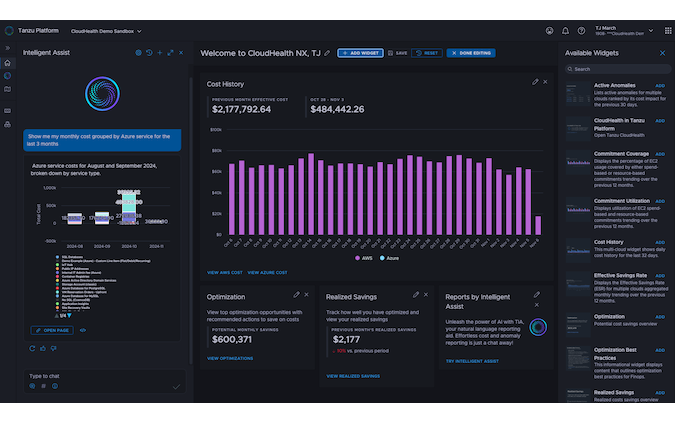This screenshot has width=675, height=424.
Task: Open Intelligent Assist settings globe icon
Action: click(138, 53)
